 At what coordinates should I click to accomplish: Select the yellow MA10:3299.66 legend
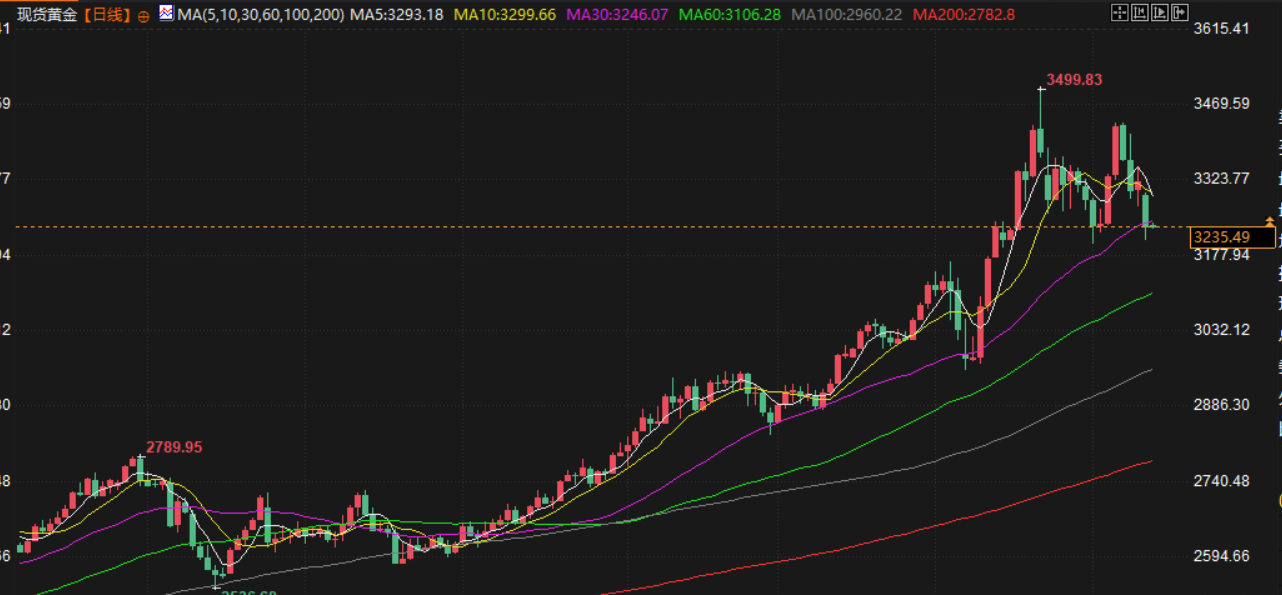pos(504,16)
